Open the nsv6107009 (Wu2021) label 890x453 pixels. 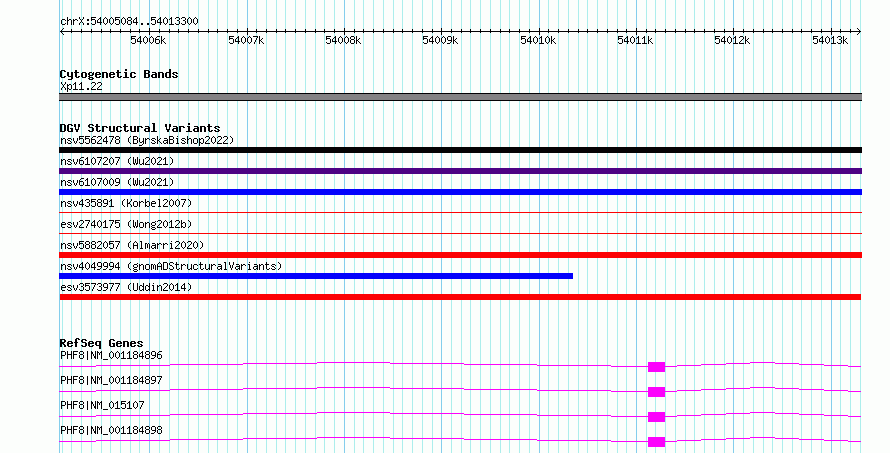click(x=117, y=182)
